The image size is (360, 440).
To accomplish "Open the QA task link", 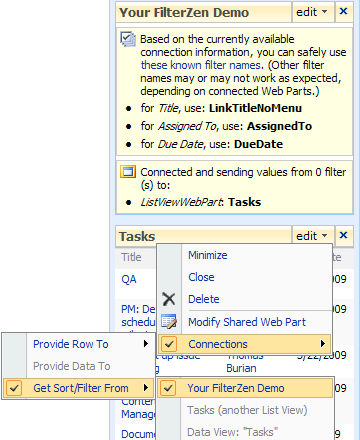I will [x=129, y=279].
